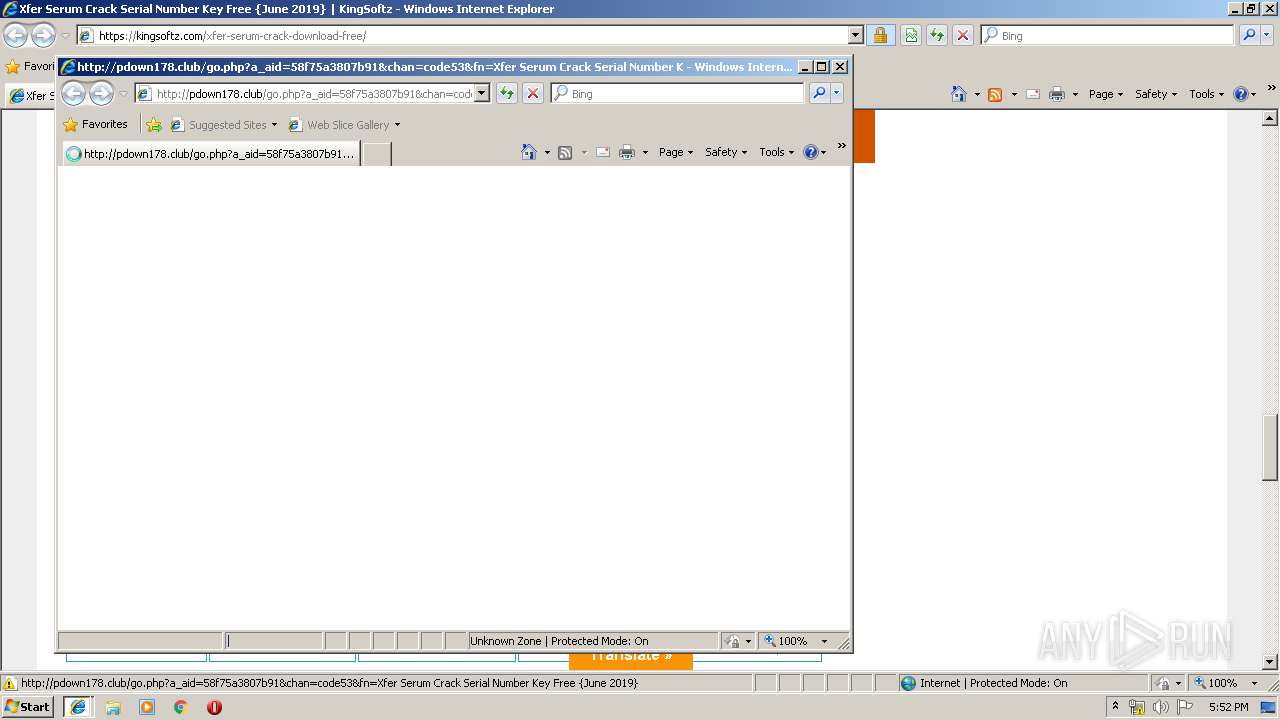Open a new tab in popup window
The height and width of the screenshot is (720, 1280).
coord(376,154)
